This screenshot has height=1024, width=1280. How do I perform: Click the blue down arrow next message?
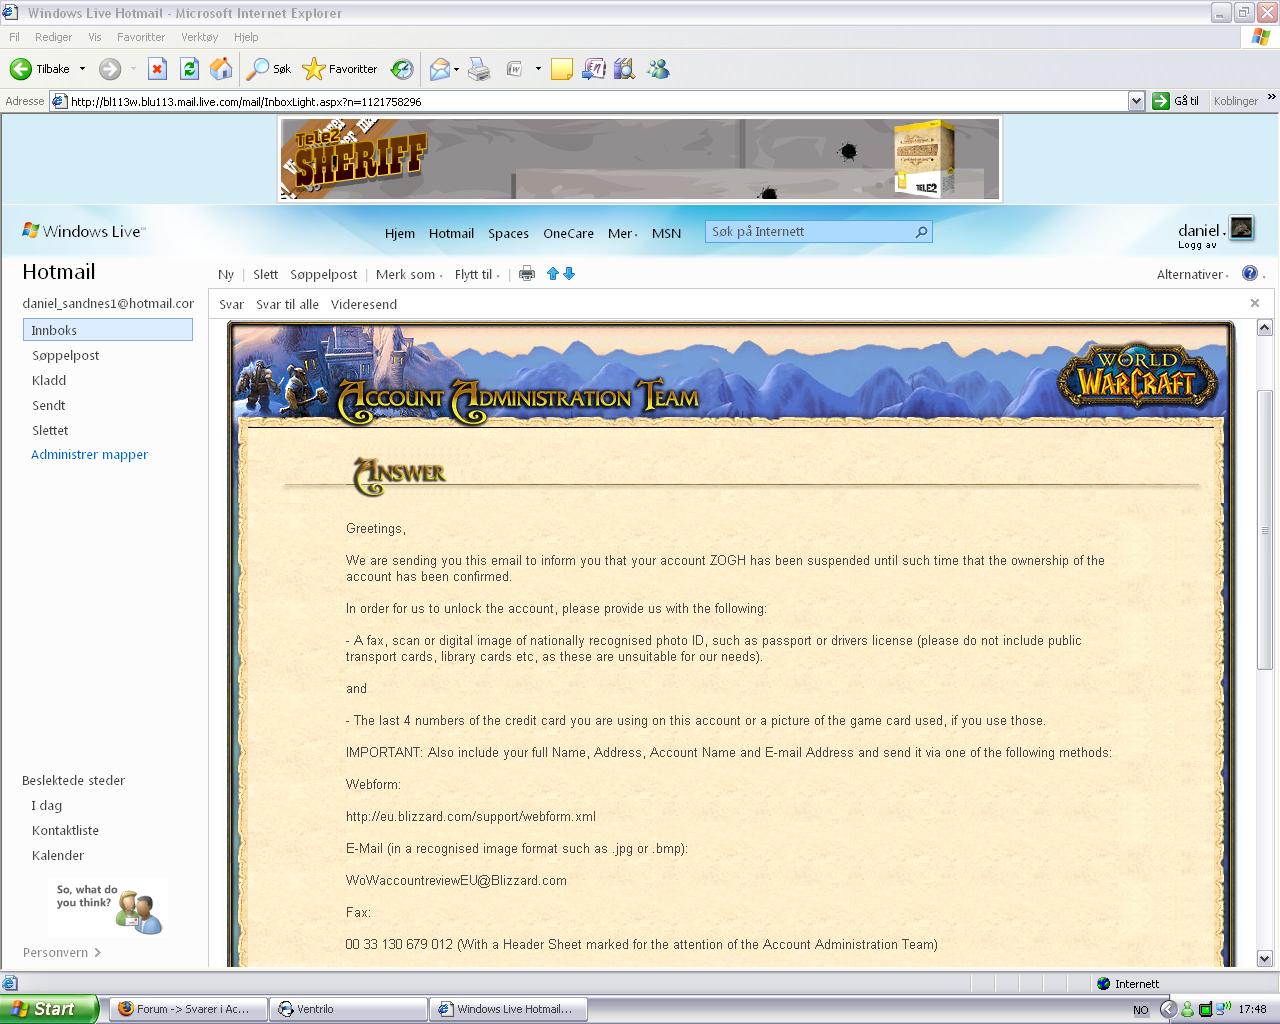point(569,274)
